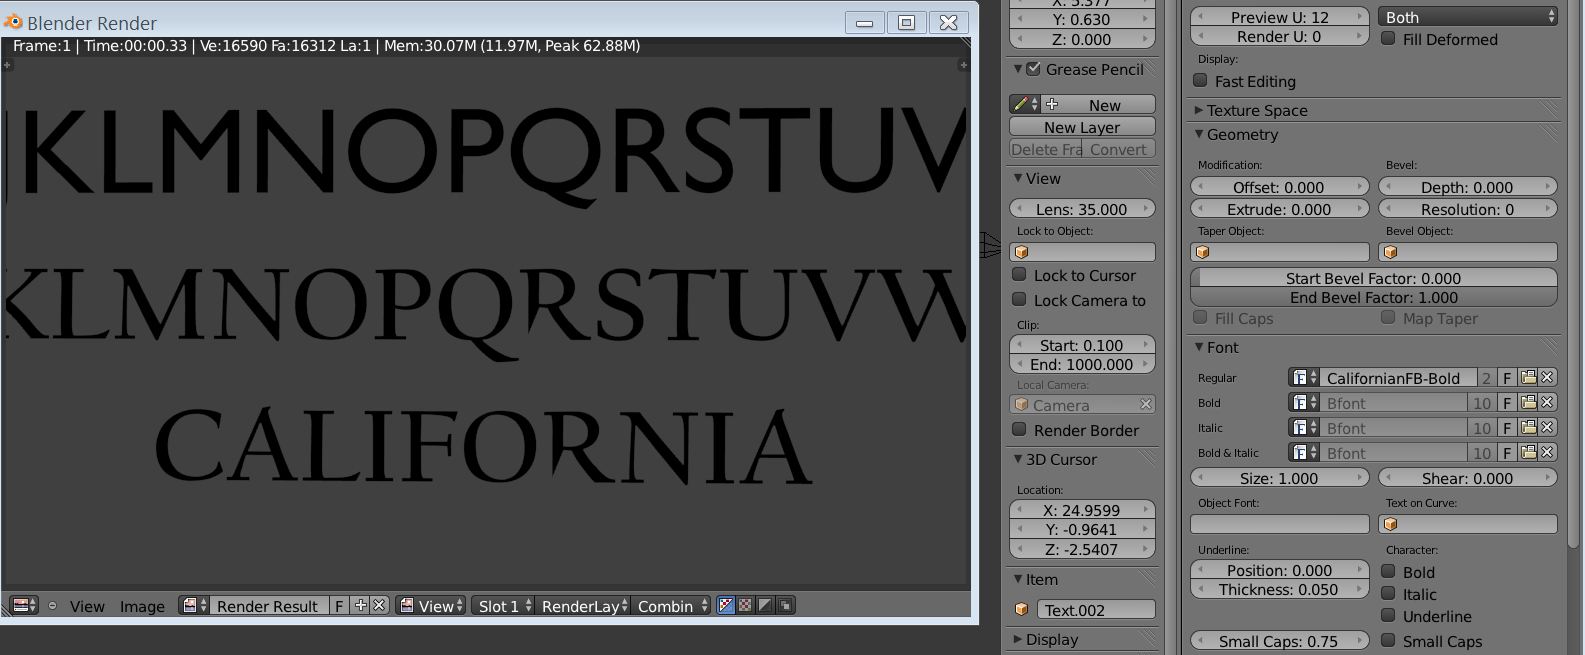Open font file for Regular slot (folder icon)

pos(1528,377)
